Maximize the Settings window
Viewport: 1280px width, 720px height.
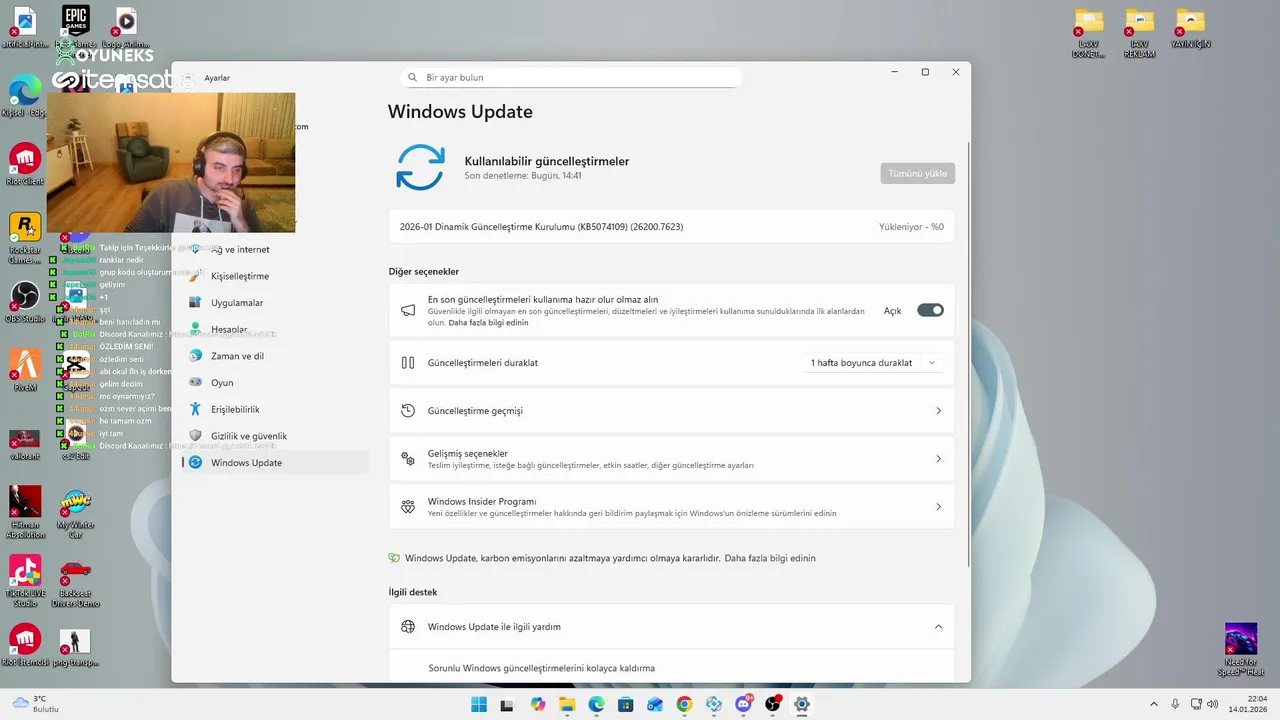click(x=925, y=72)
